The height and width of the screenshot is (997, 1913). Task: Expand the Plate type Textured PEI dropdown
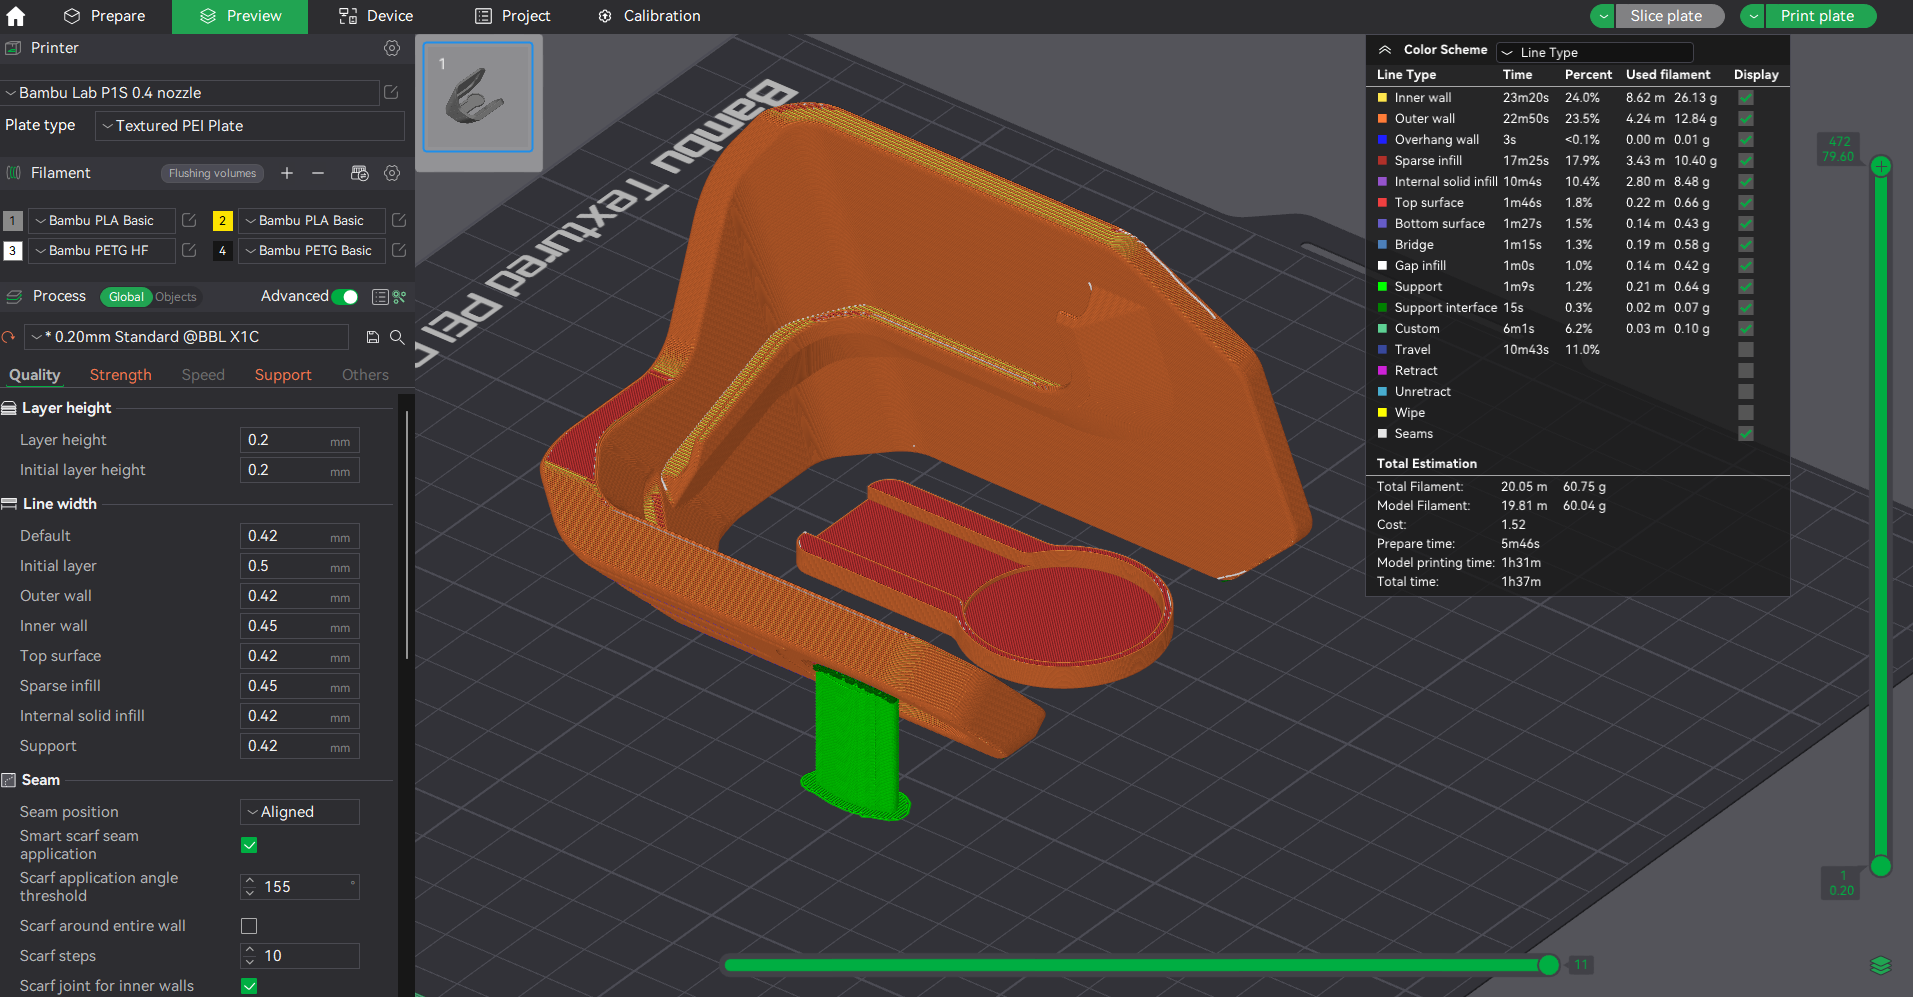pyautogui.click(x=250, y=126)
